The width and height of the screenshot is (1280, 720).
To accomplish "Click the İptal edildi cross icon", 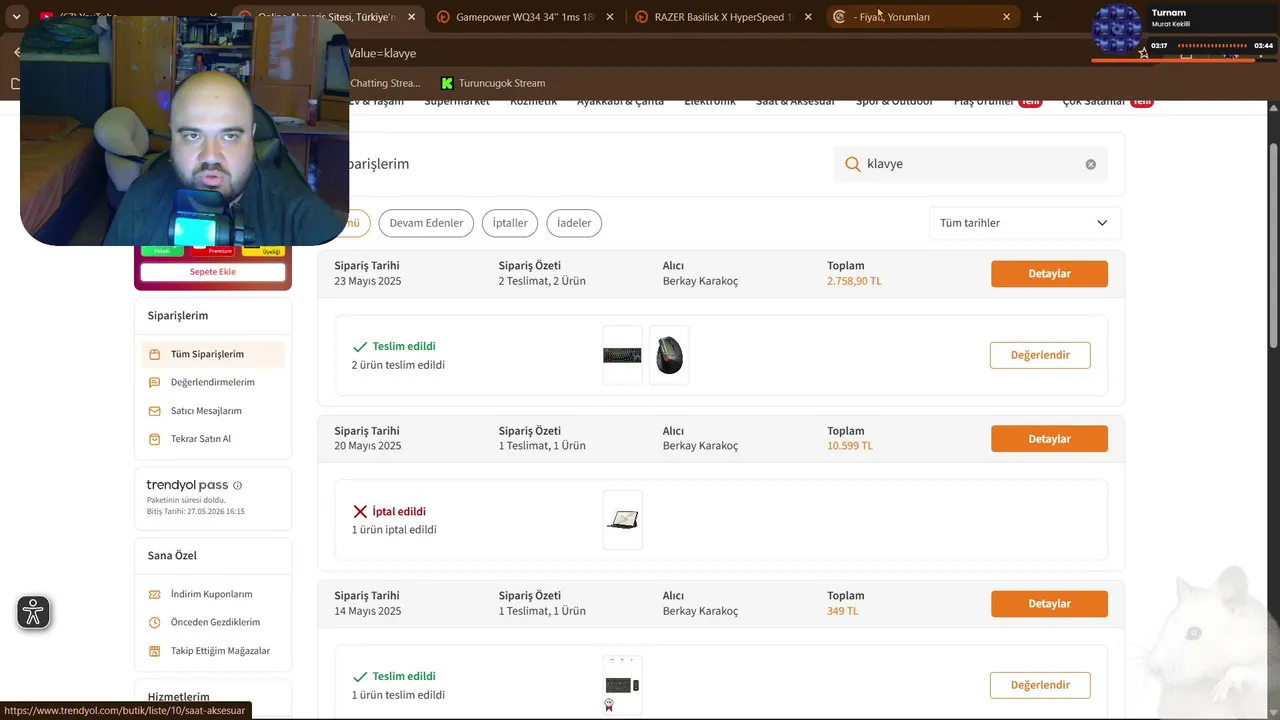I will point(360,511).
